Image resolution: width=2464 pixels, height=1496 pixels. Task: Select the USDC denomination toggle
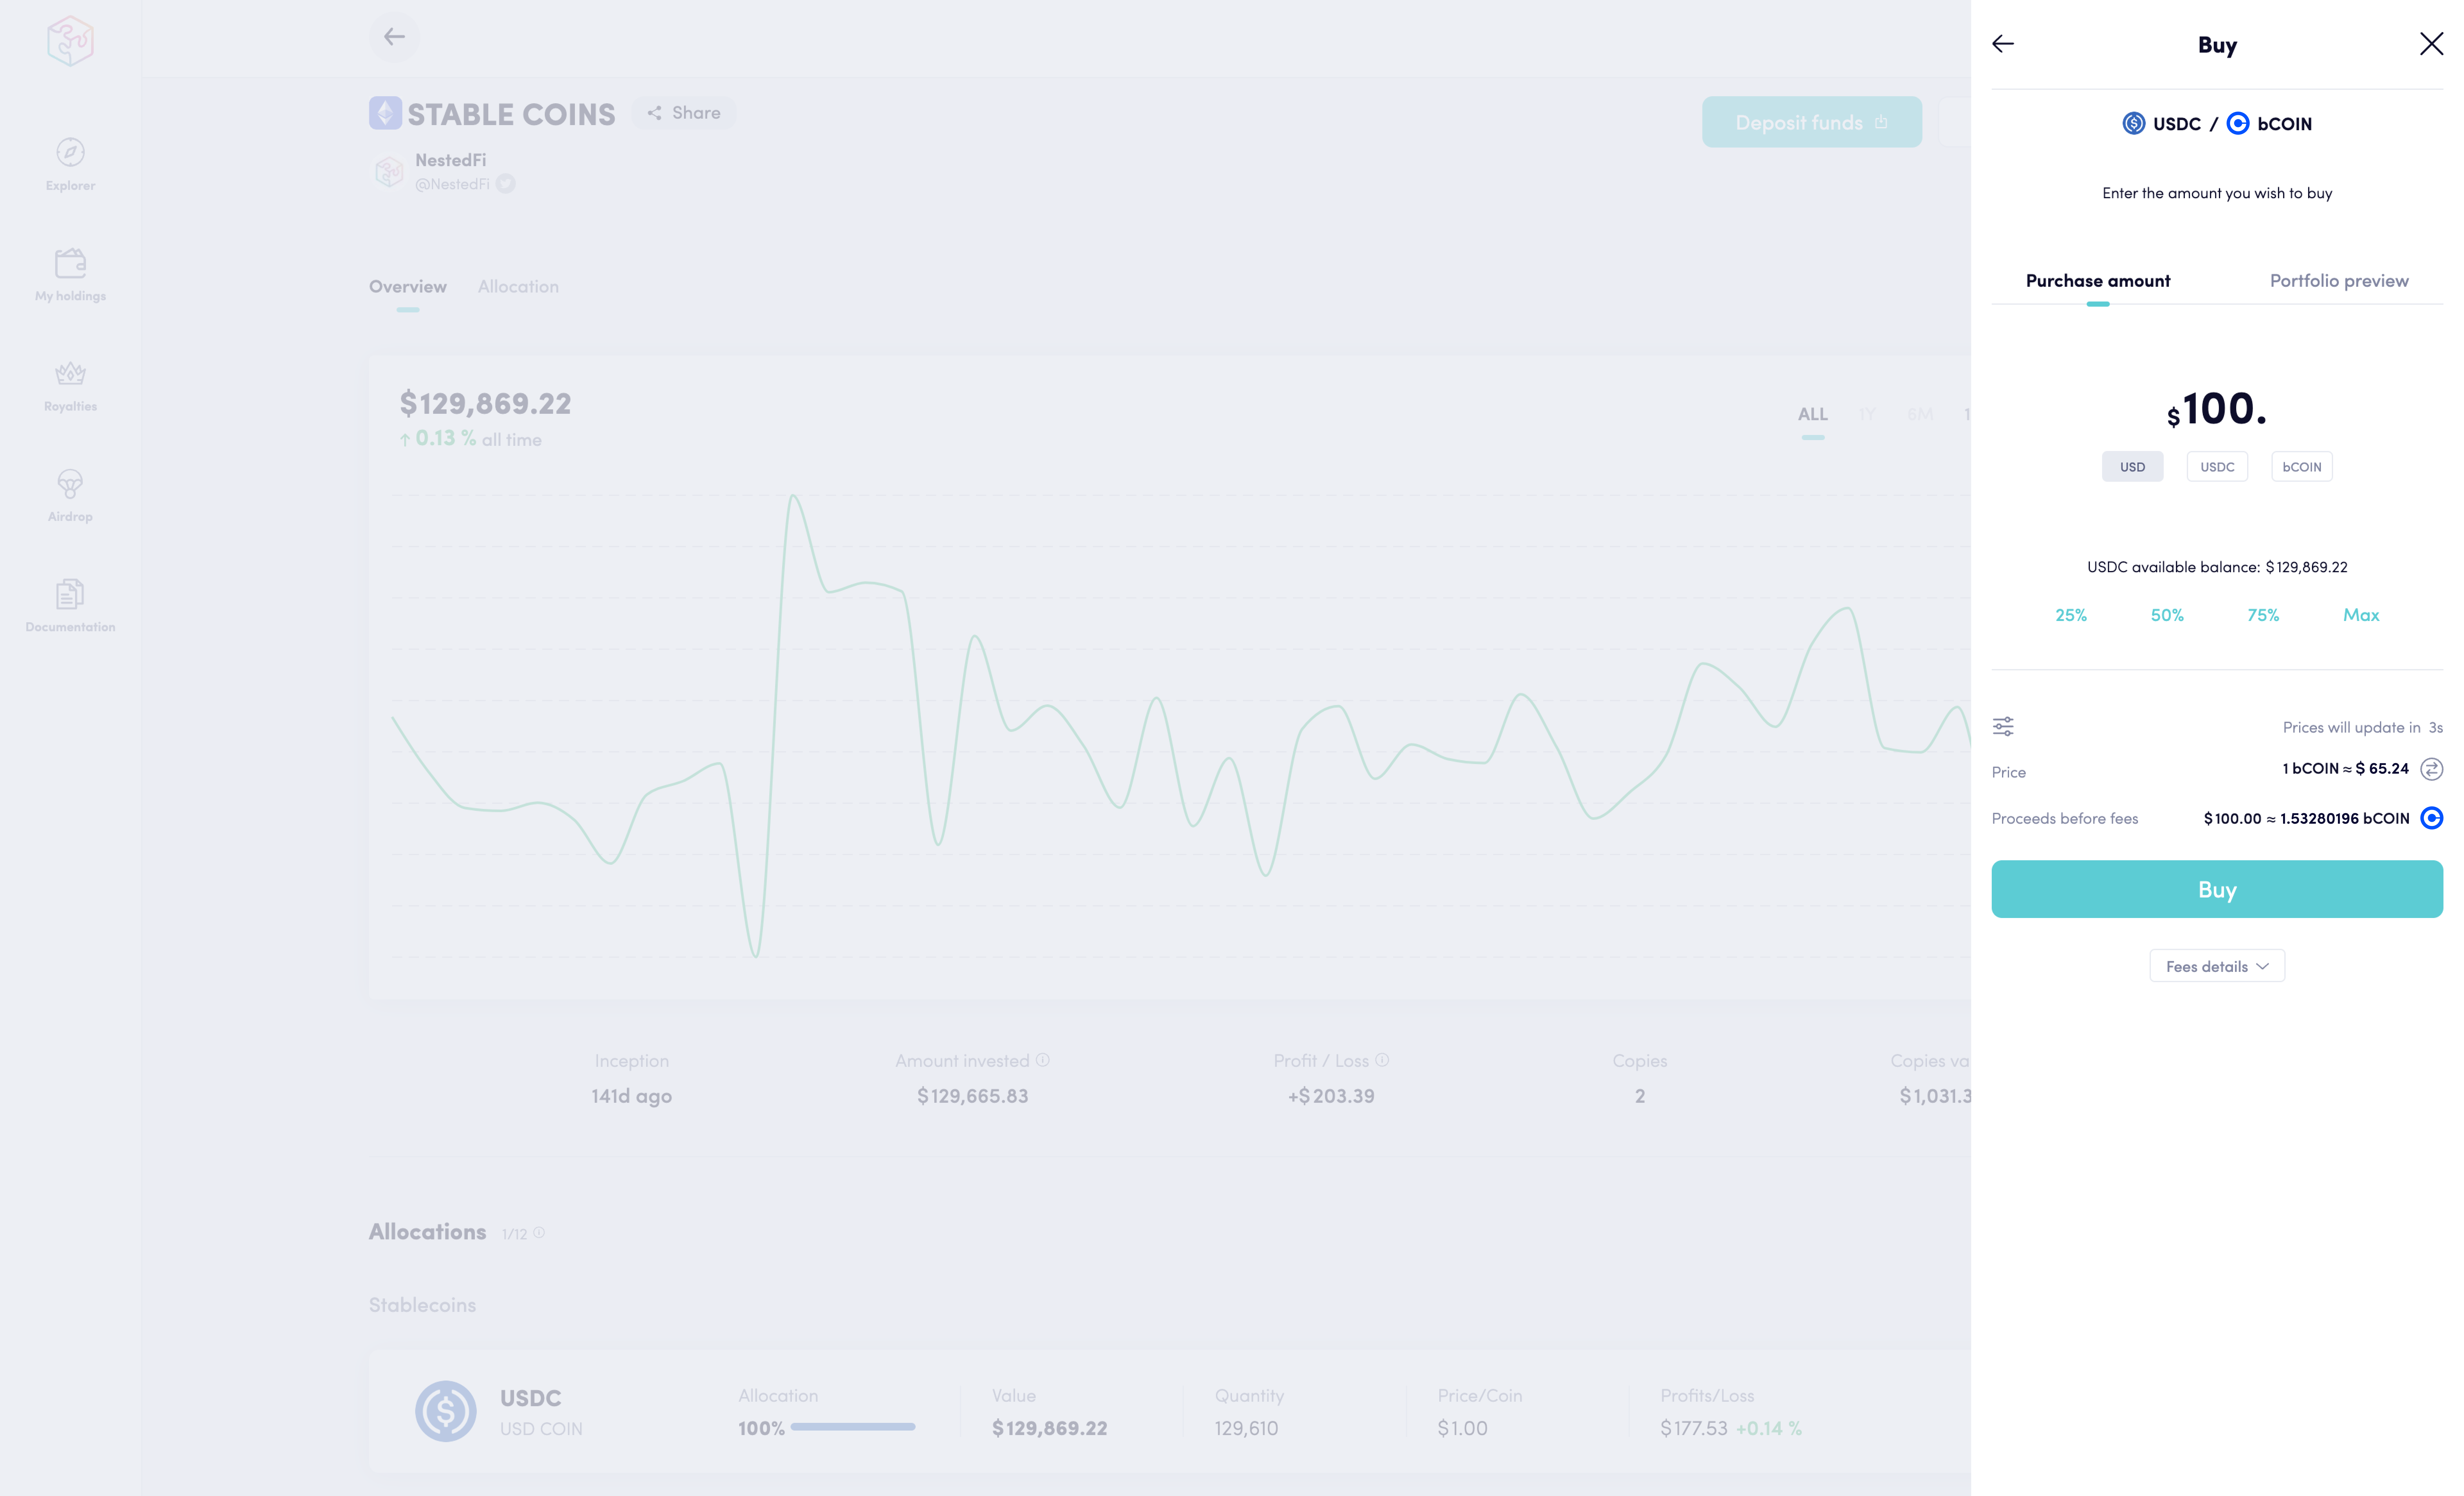(2217, 467)
